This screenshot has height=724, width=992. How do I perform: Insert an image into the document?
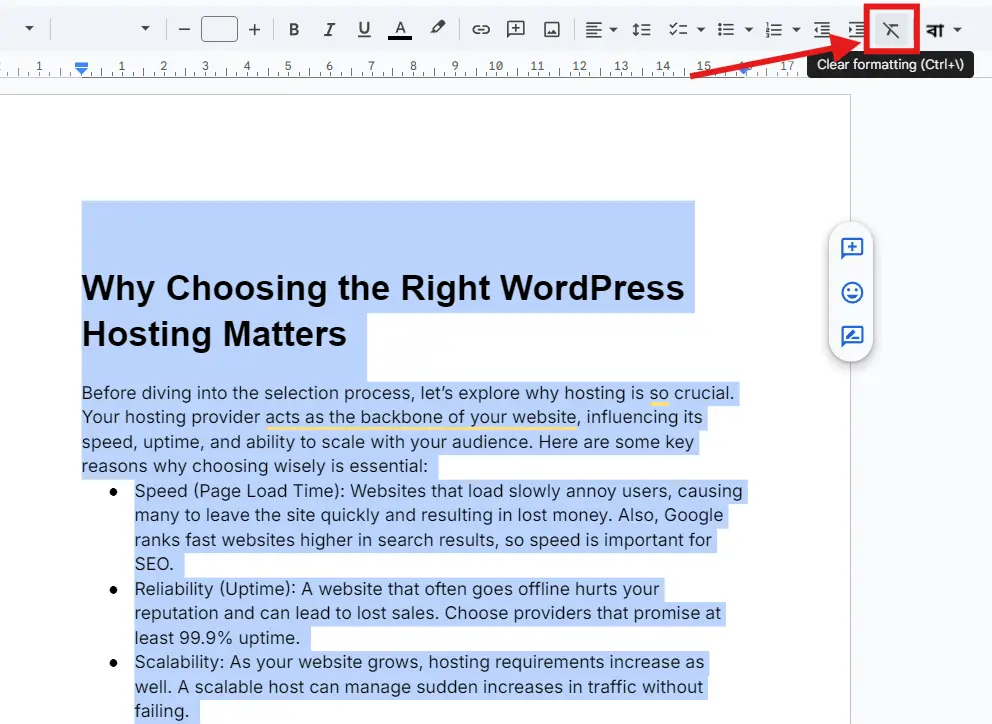[552, 29]
